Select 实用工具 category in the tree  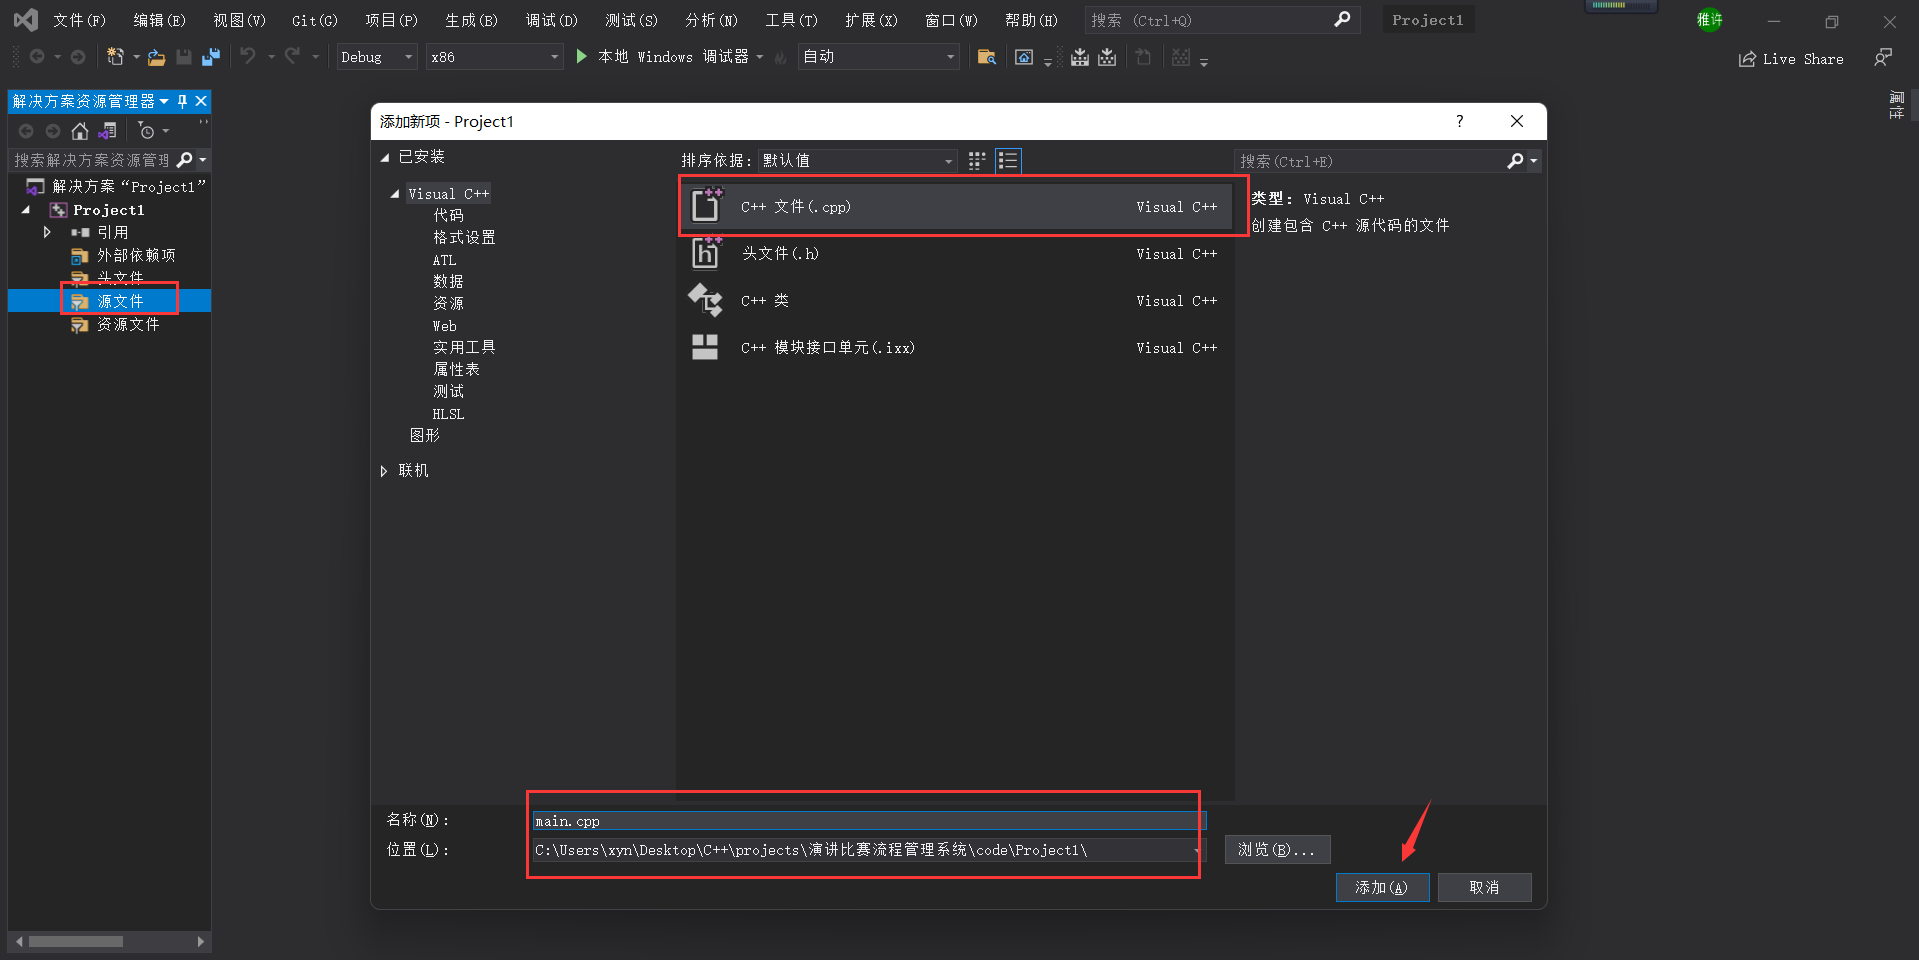[x=464, y=348]
